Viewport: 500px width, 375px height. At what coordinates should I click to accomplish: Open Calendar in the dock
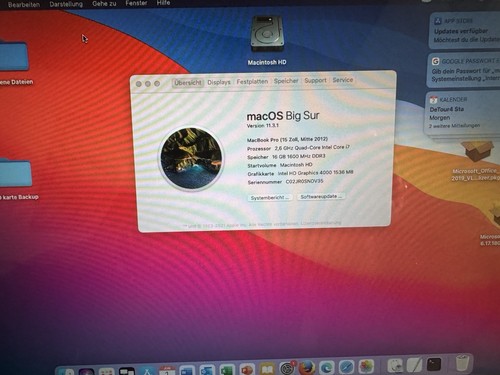click(167, 370)
